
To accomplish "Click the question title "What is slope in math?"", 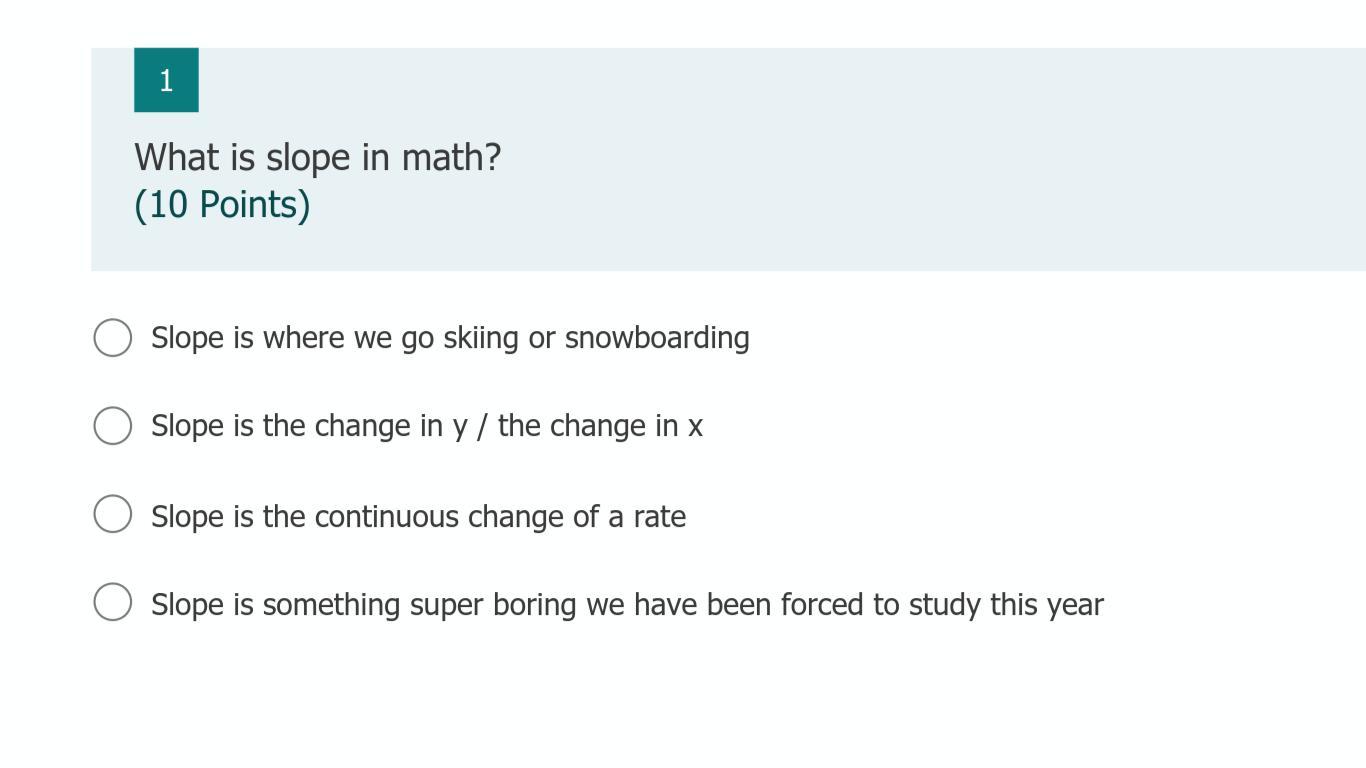I will pyautogui.click(x=317, y=158).
